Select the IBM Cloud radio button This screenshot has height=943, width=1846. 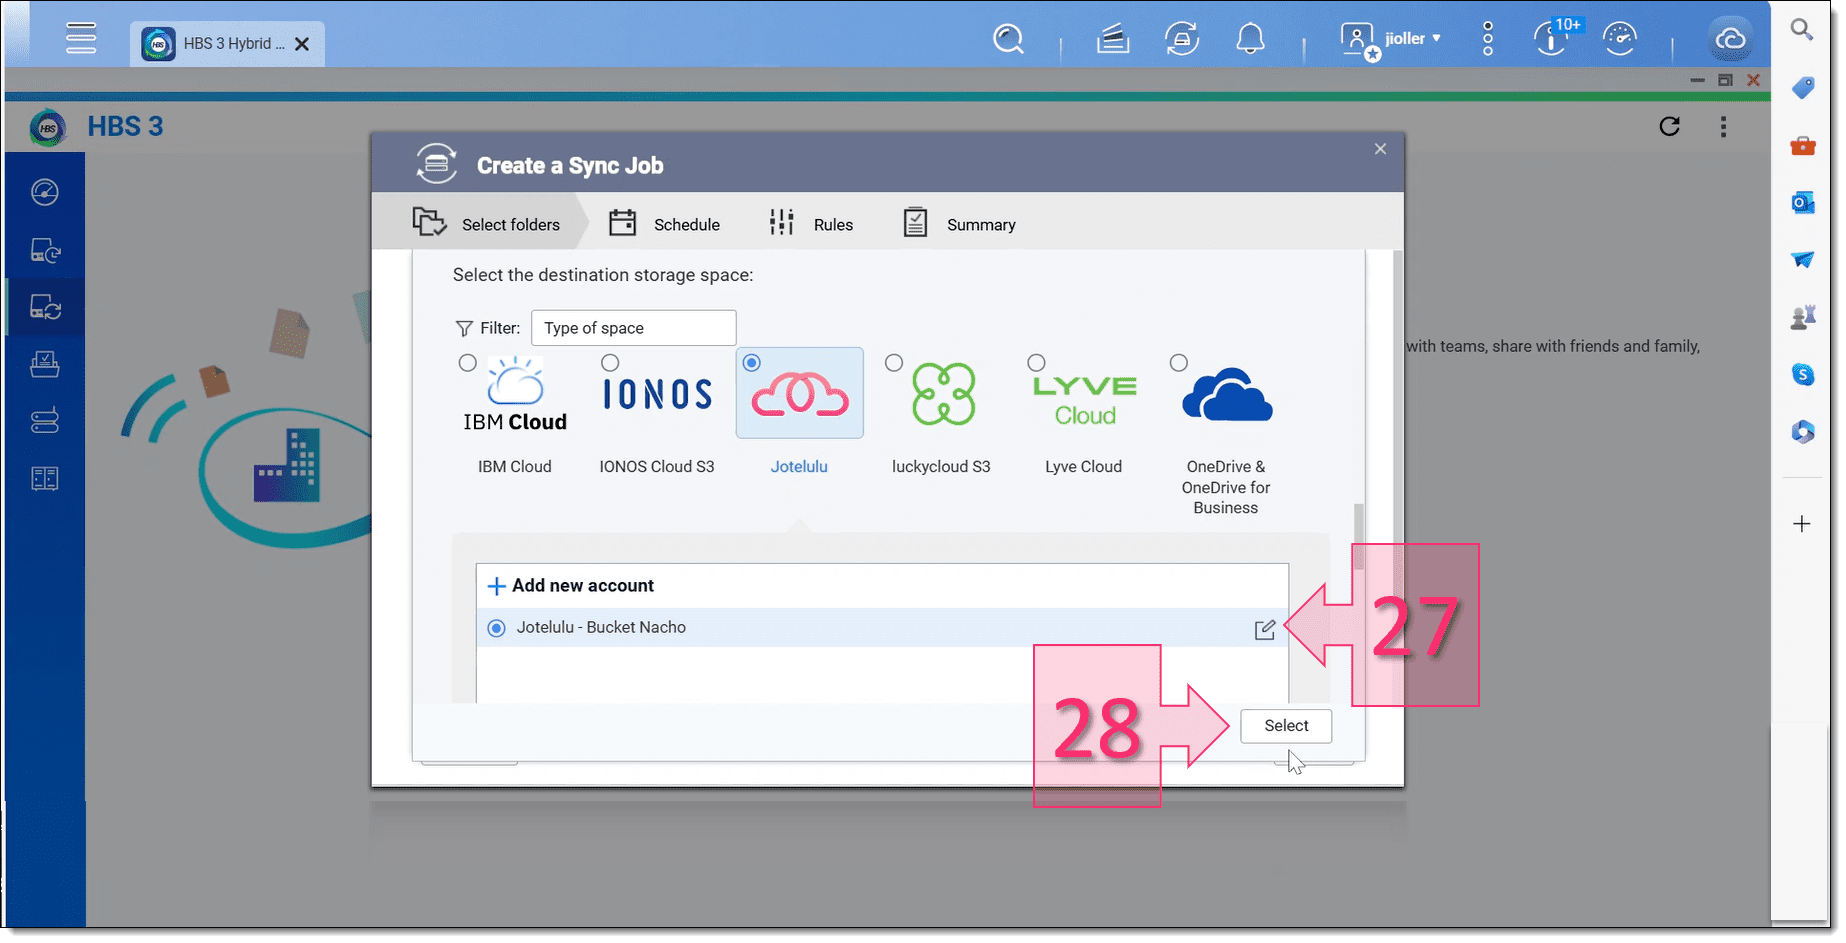pos(467,363)
